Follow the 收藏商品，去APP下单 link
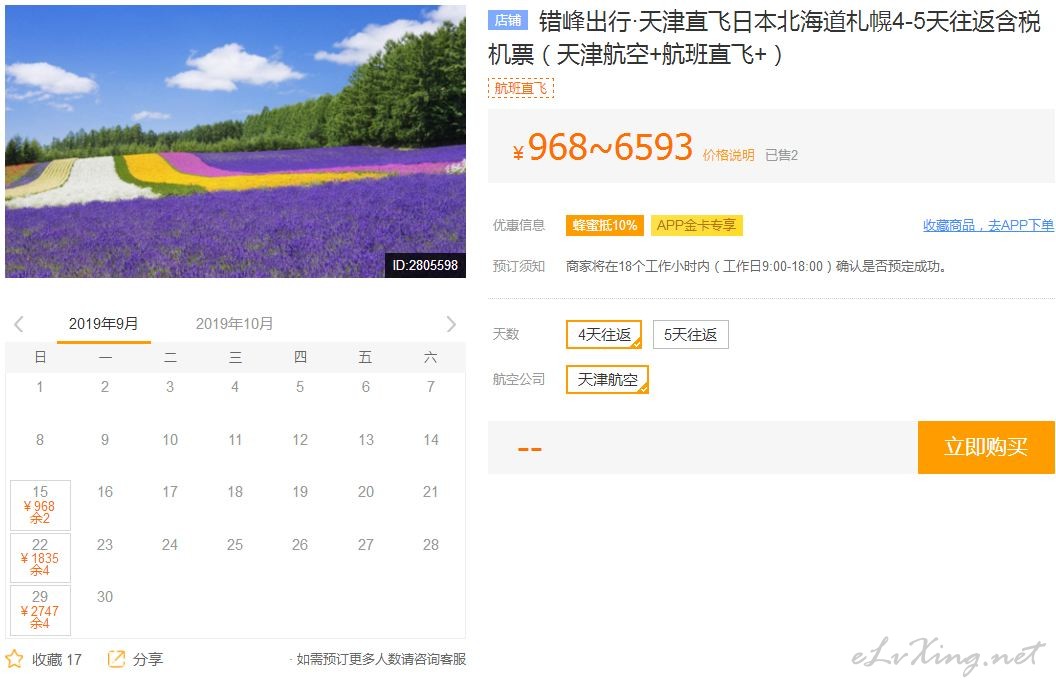 coord(988,226)
